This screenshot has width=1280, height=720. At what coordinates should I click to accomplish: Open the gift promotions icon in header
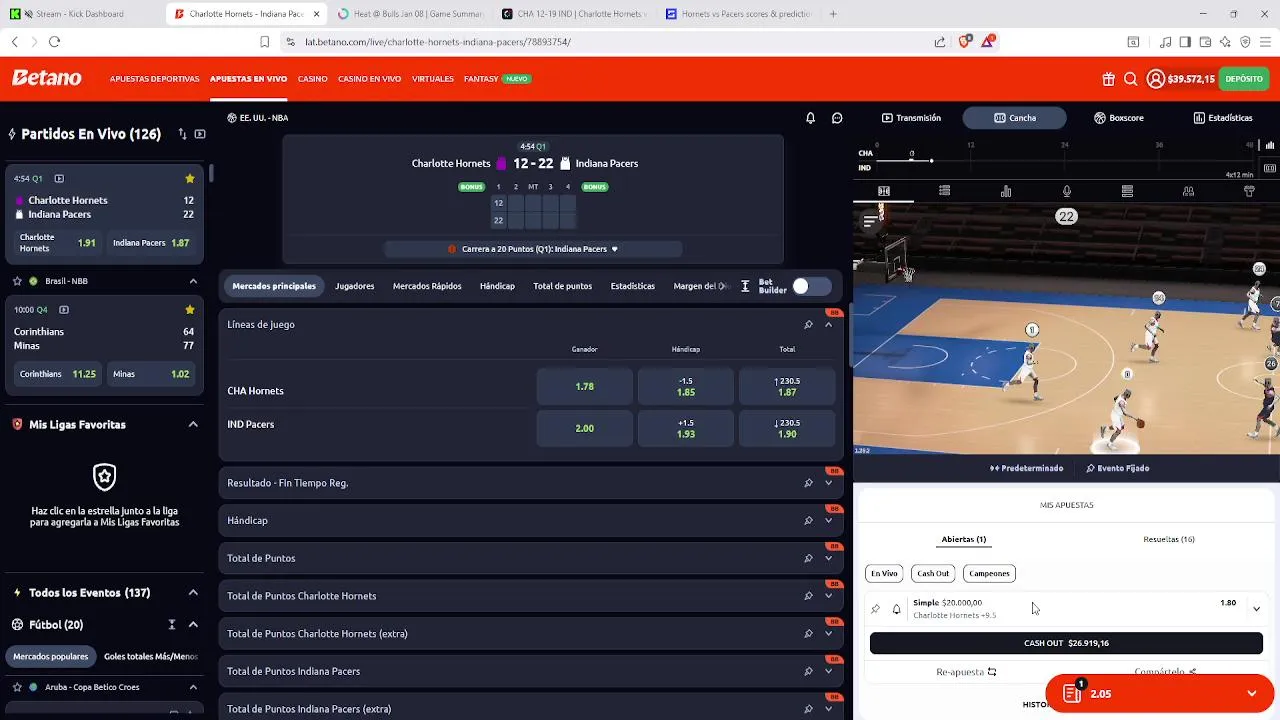tap(1109, 79)
